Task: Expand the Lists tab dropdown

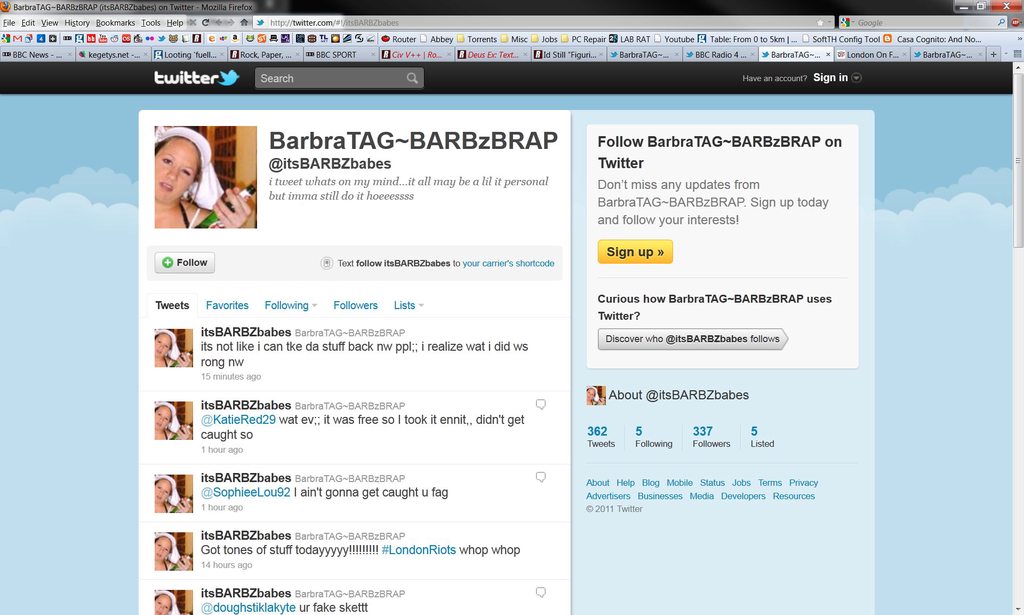Action: (x=421, y=306)
